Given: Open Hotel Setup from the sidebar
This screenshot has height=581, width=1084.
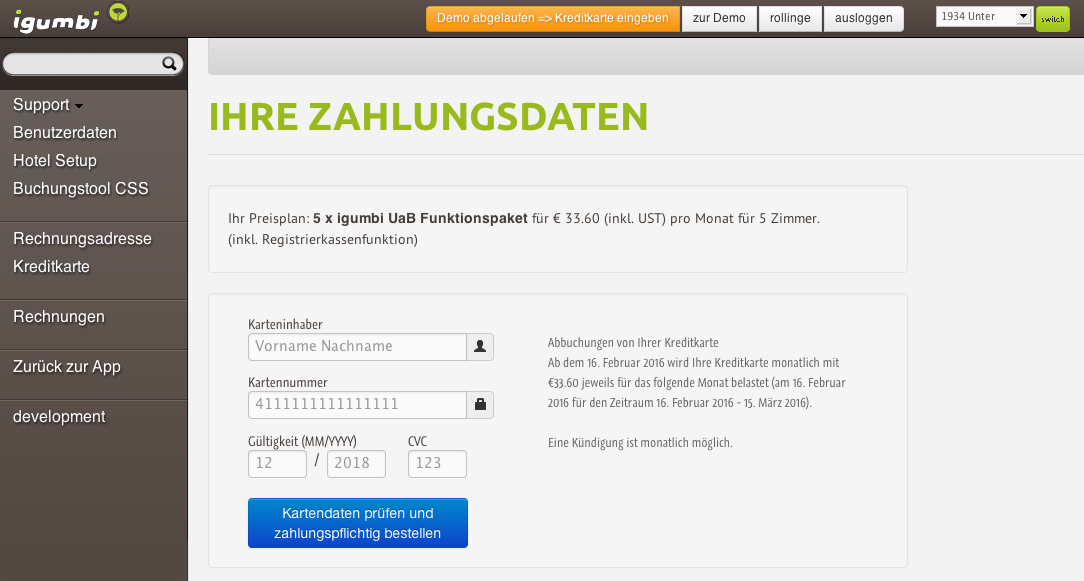Looking at the screenshot, I should coord(54,160).
